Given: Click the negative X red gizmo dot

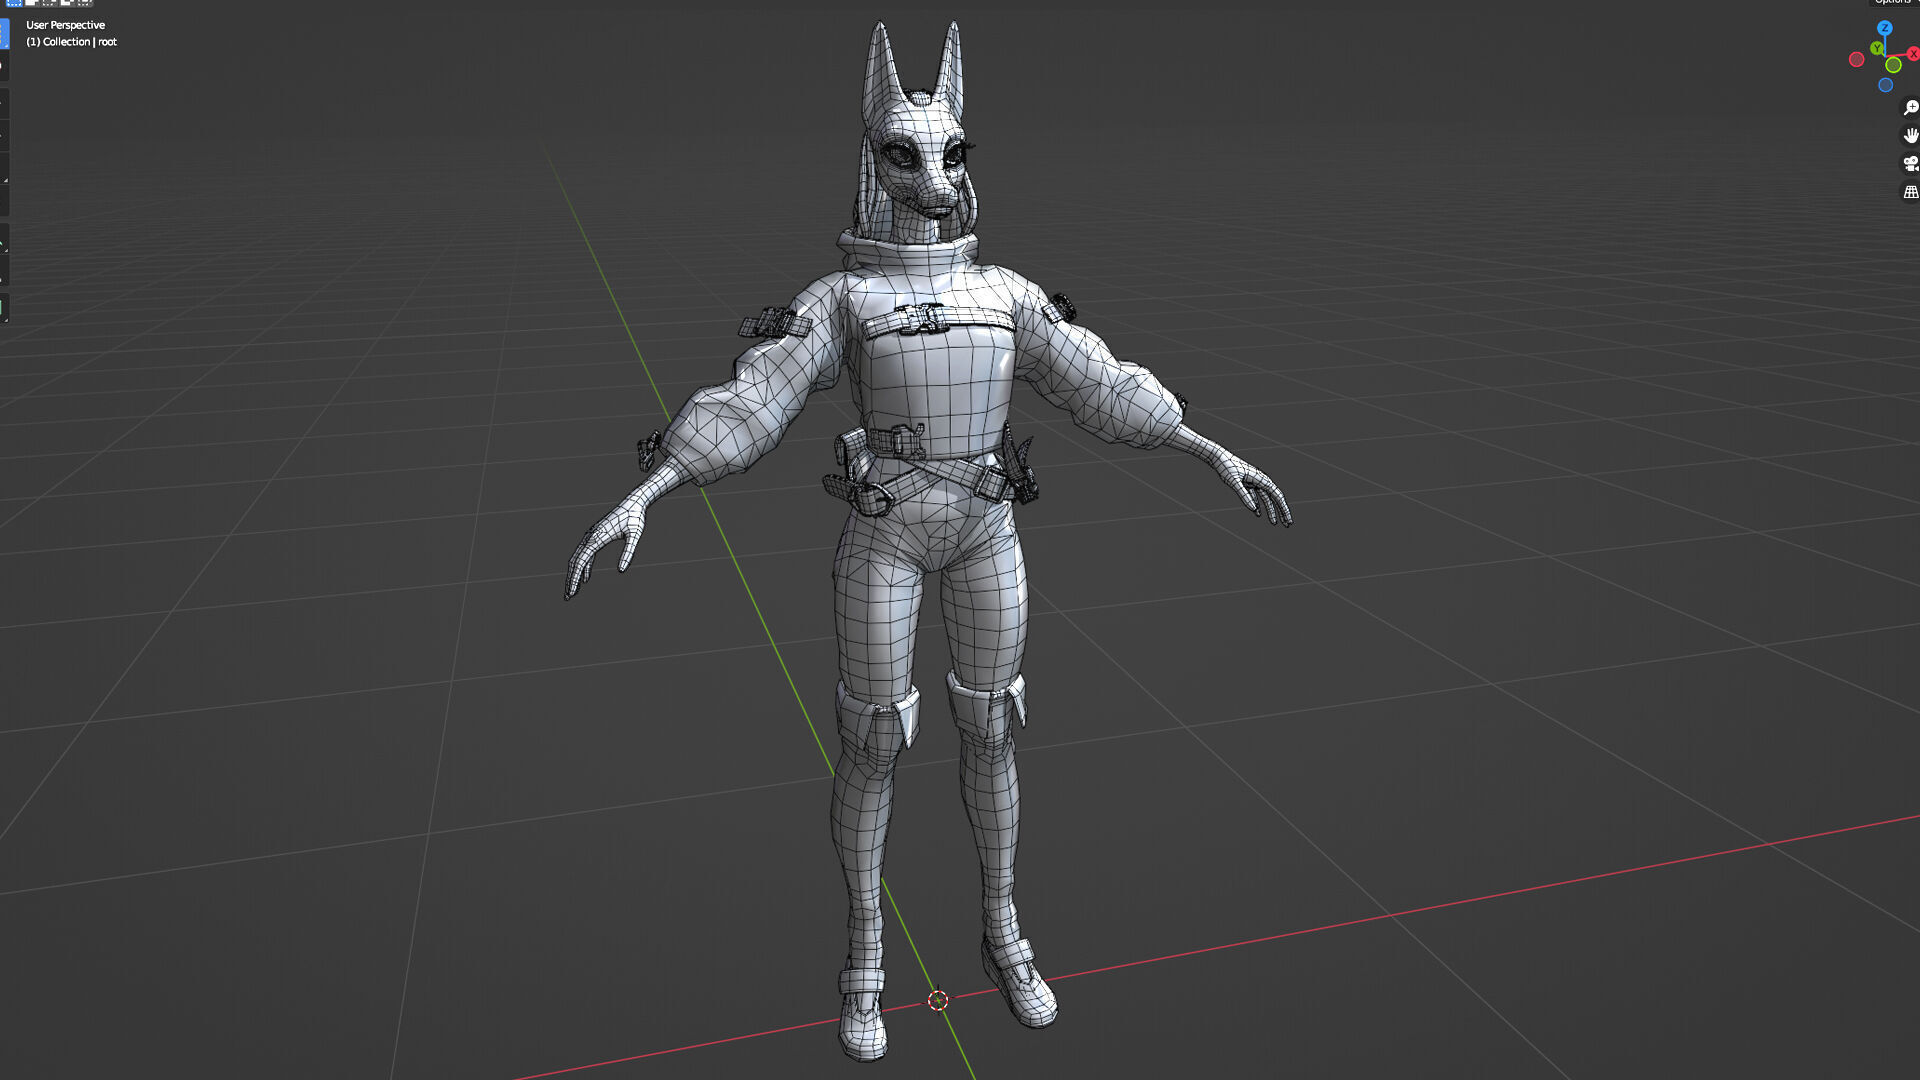Looking at the screenshot, I should tap(1857, 59).
